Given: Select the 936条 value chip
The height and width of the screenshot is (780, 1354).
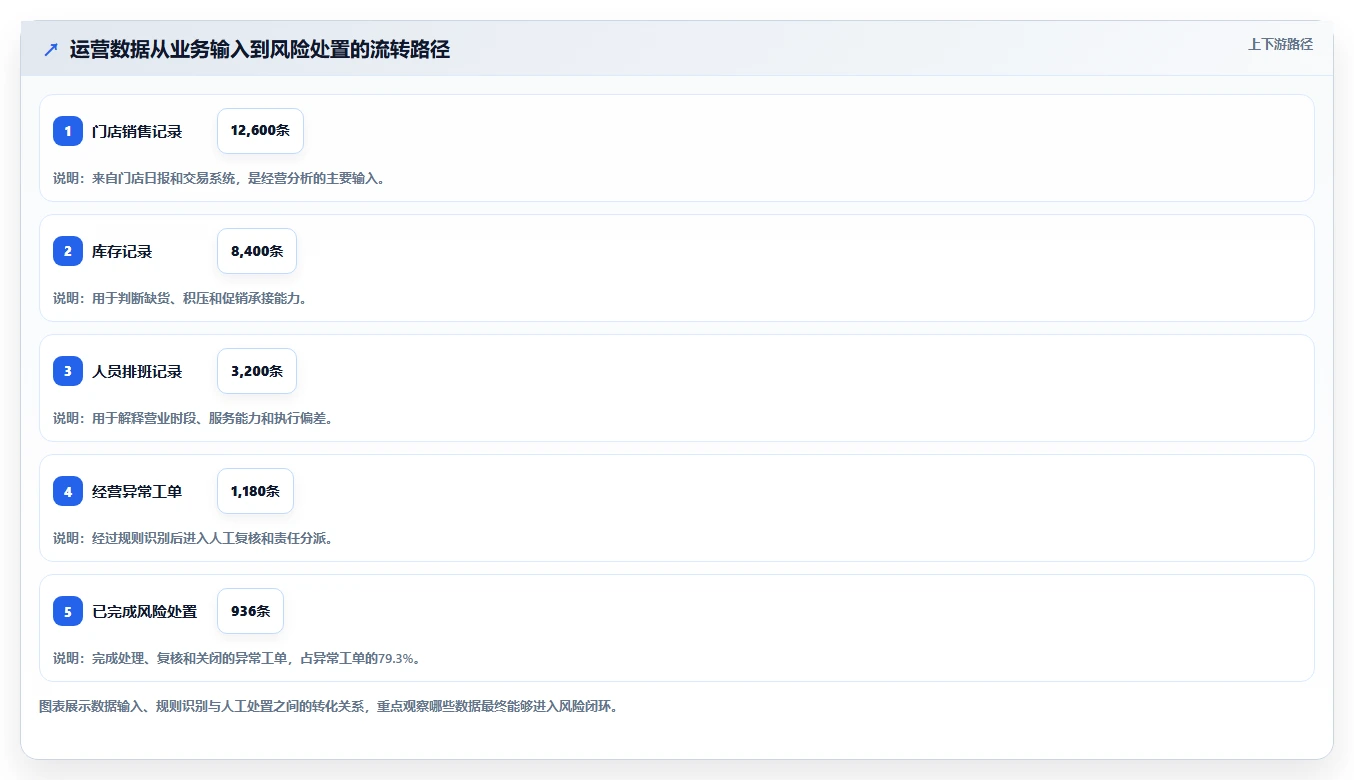Looking at the screenshot, I should tap(250, 611).
